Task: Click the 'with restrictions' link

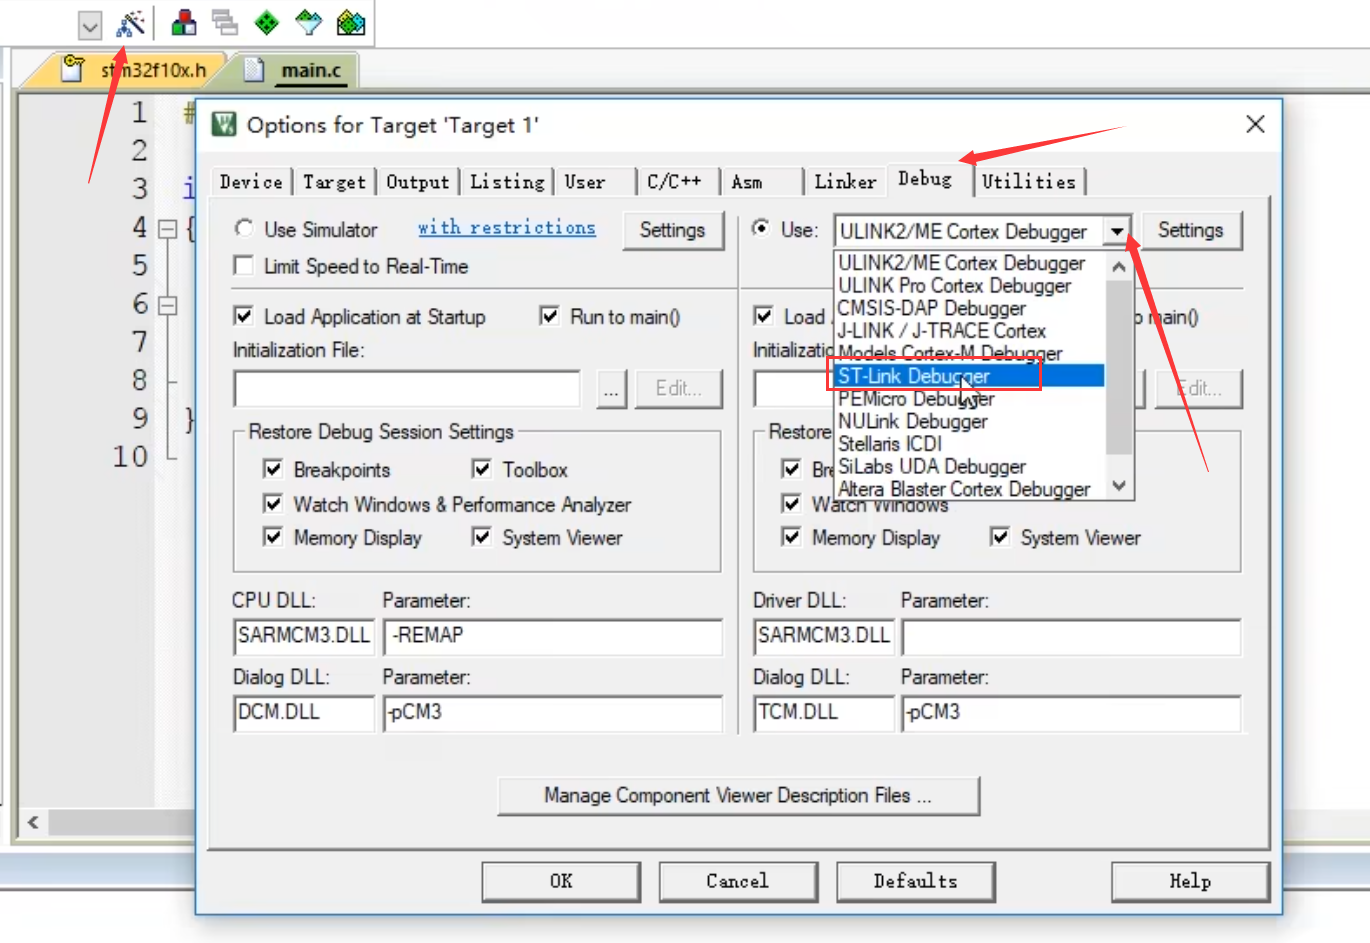Action: click(x=506, y=228)
